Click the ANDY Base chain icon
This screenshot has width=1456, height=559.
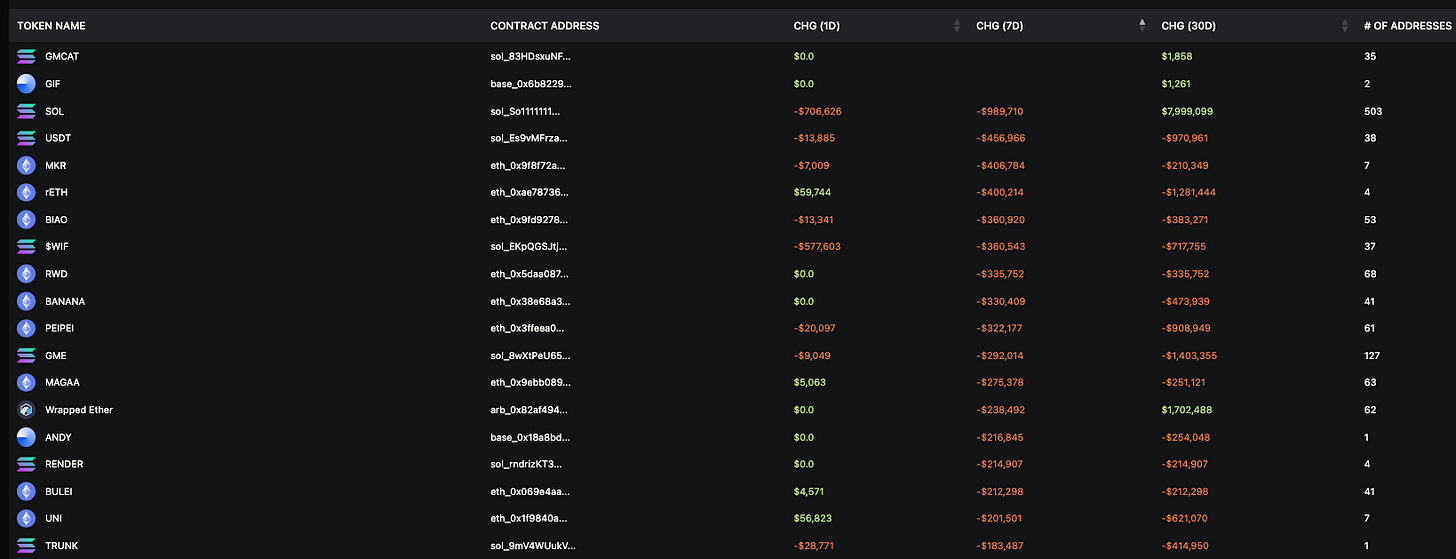pos(26,437)
